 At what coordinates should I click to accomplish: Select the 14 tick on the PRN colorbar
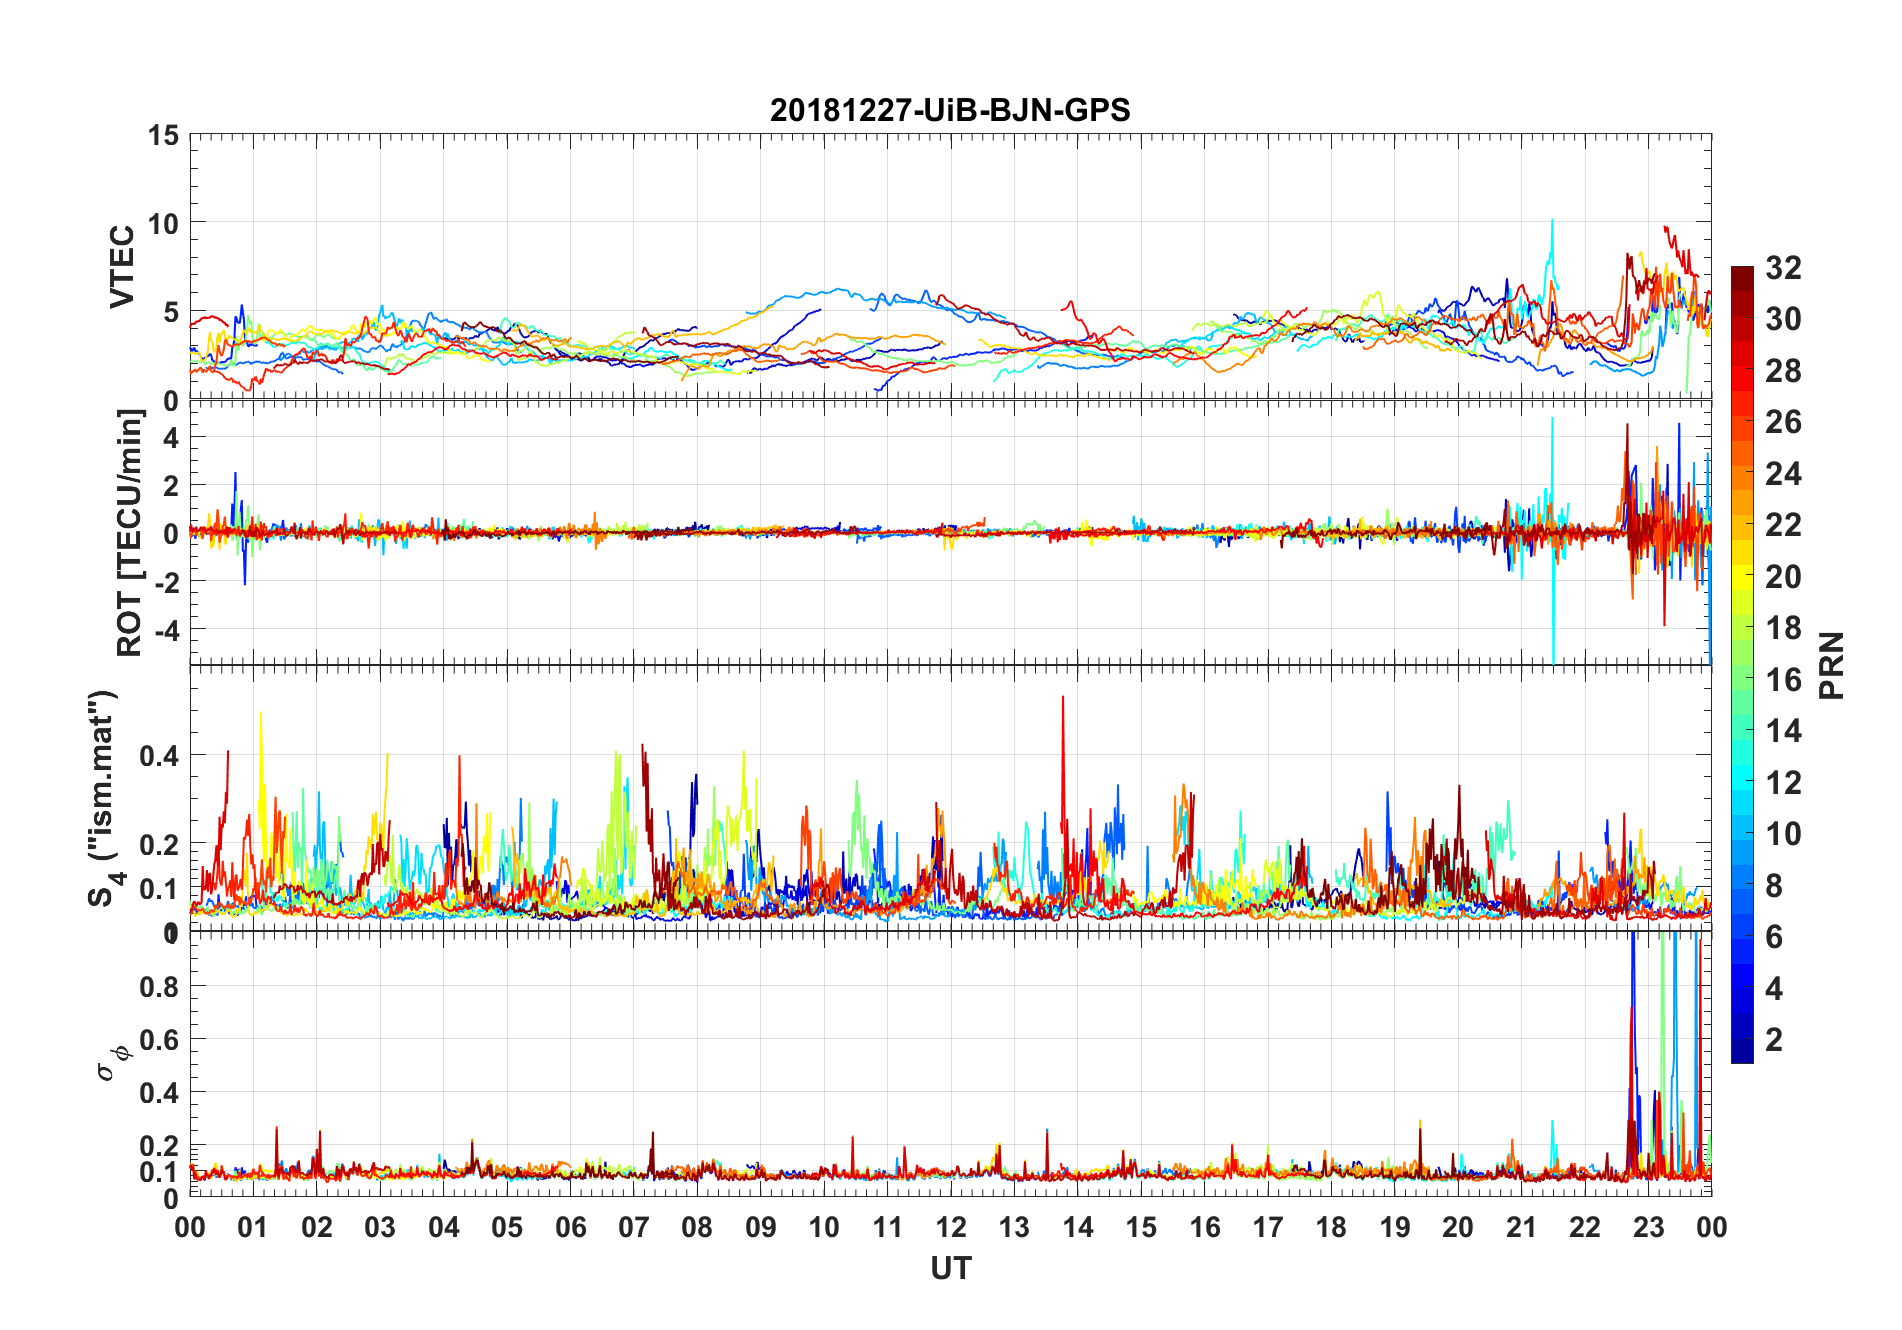pos(1784,730)
